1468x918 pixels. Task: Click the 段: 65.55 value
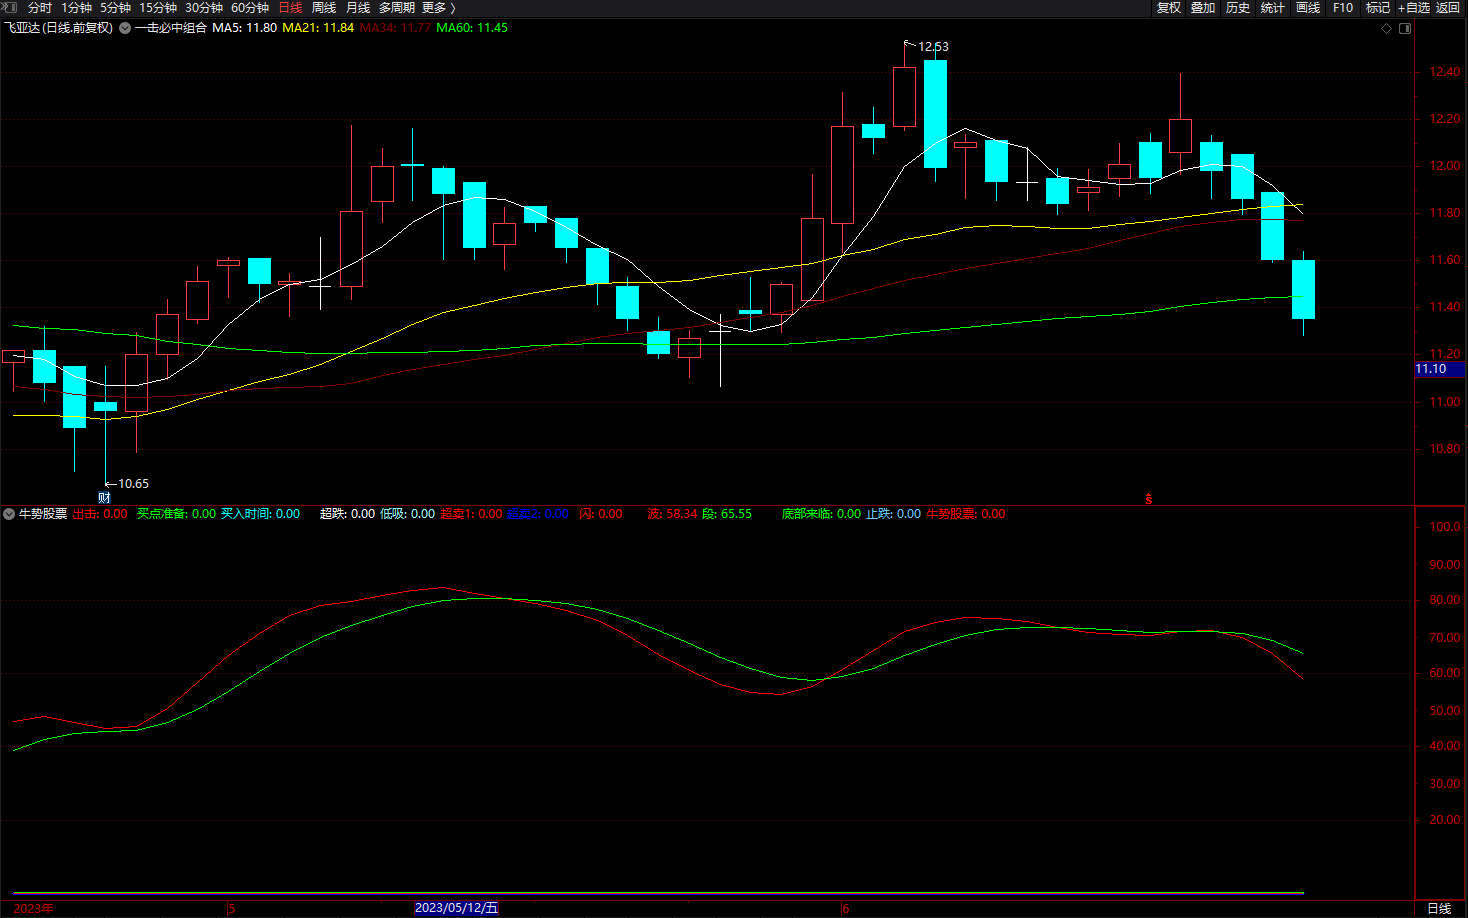pos(727,514)
